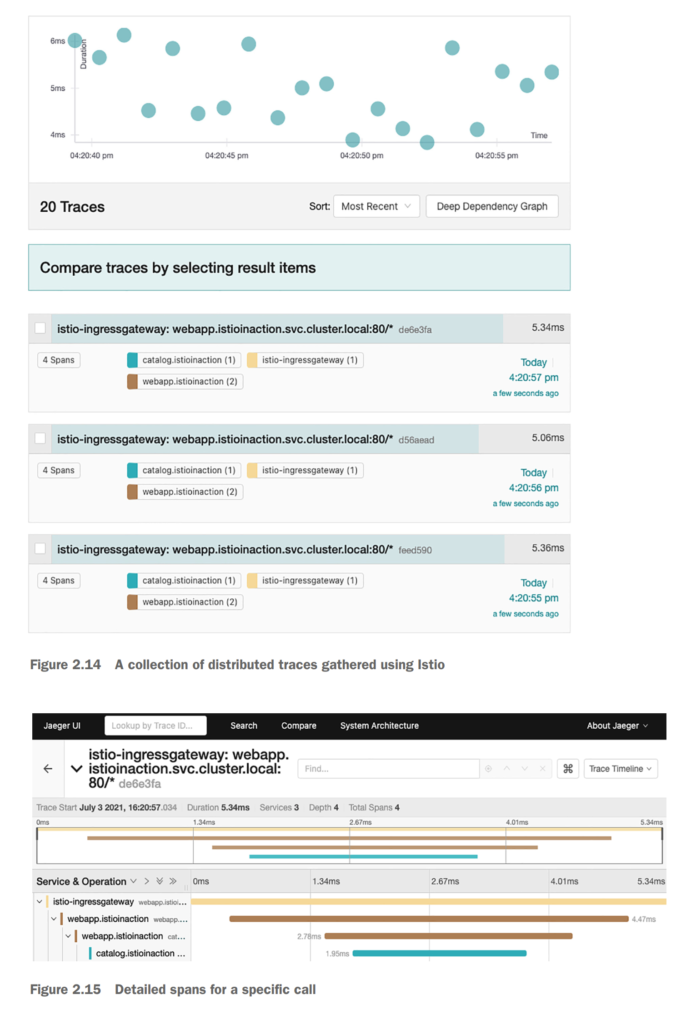Expand all spans double-chevron down icon

[x=159, y=881]
